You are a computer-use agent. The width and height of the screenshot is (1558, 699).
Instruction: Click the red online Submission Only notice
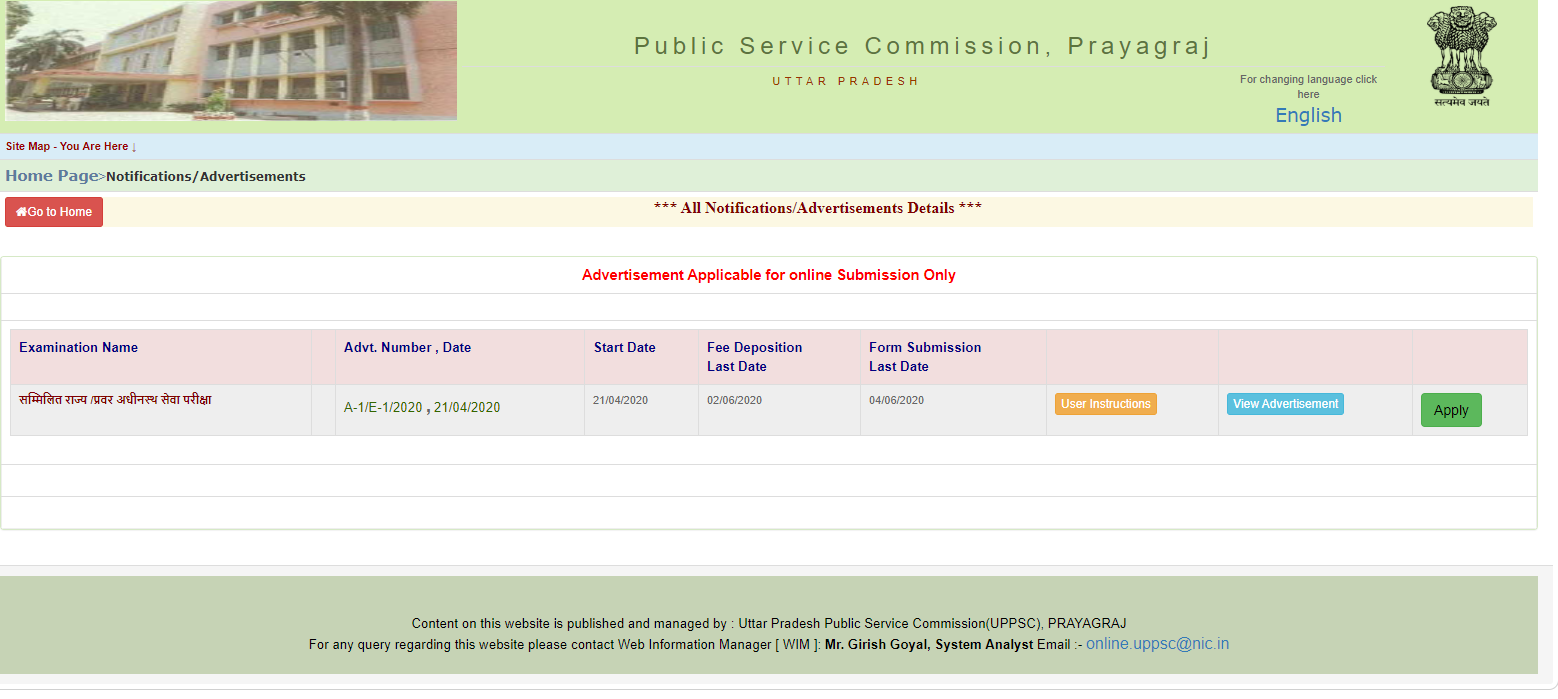coord(769,275)
